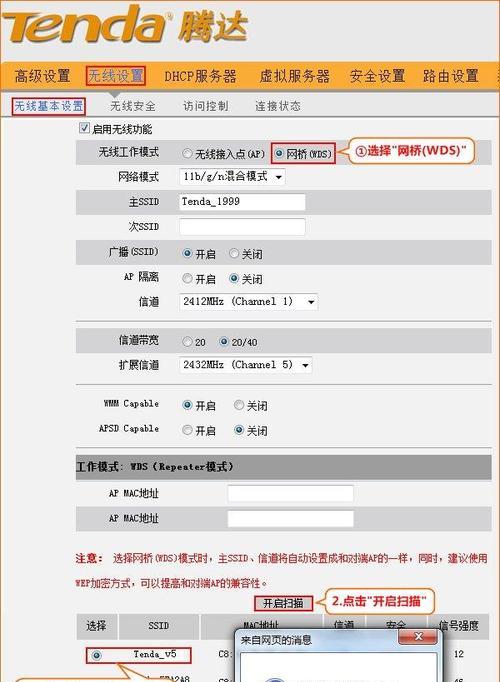Select 无线接入点(AP) work mode radio
The height and width of the screenshot is (682, 500).
tap(187, 154)
